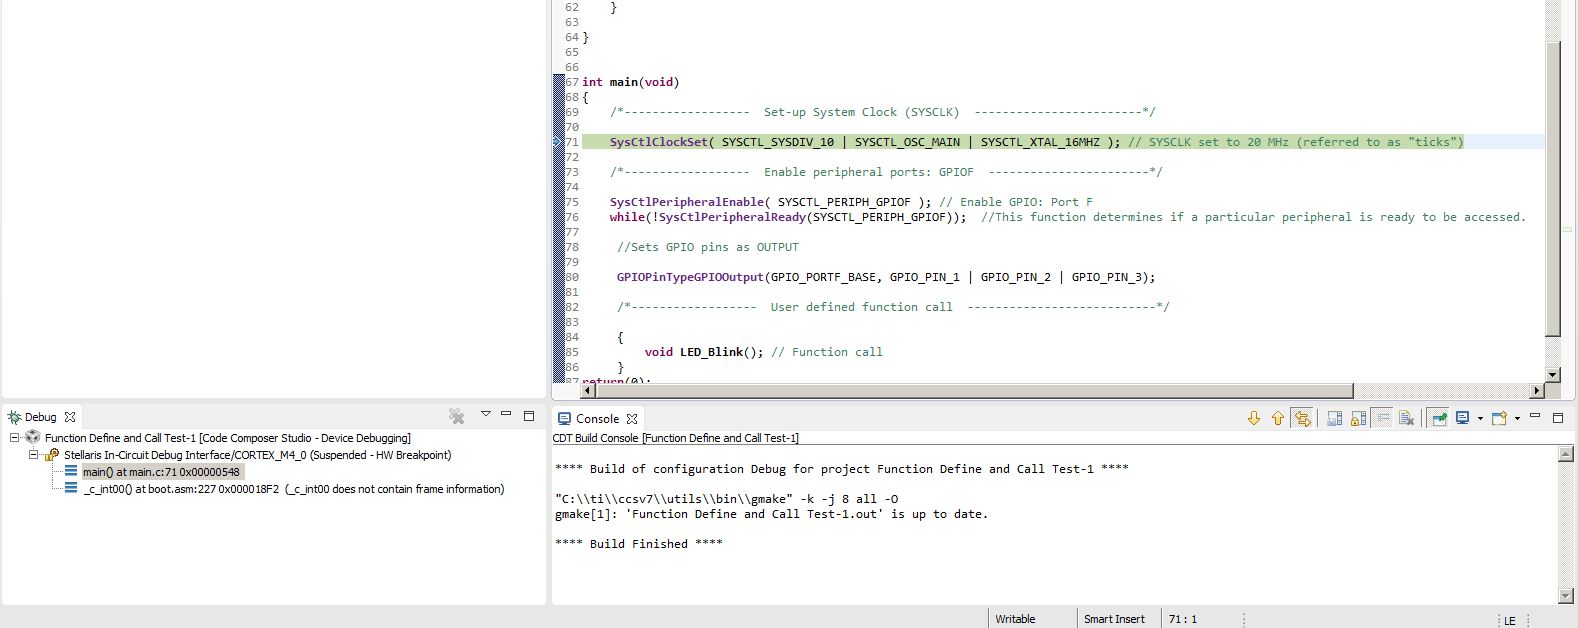Click the while SysCtlPeripheralReady line
Image resolution: width=1579 pixels, height=628 pixels.
tap(788, 217)
